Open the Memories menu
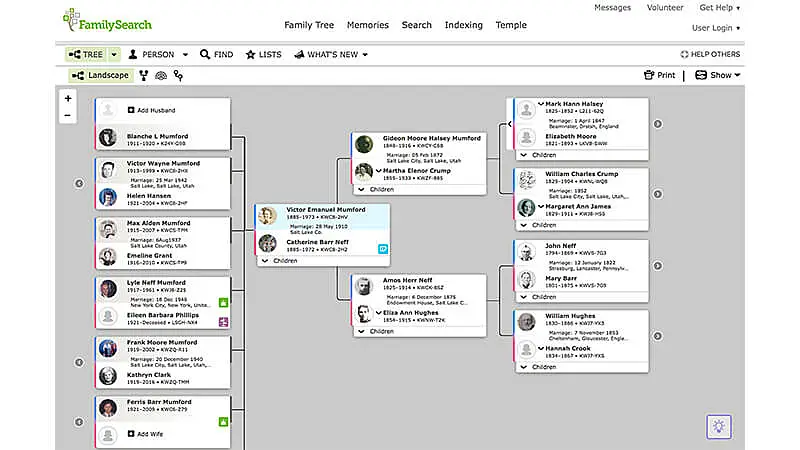 [x=367, y=25]
